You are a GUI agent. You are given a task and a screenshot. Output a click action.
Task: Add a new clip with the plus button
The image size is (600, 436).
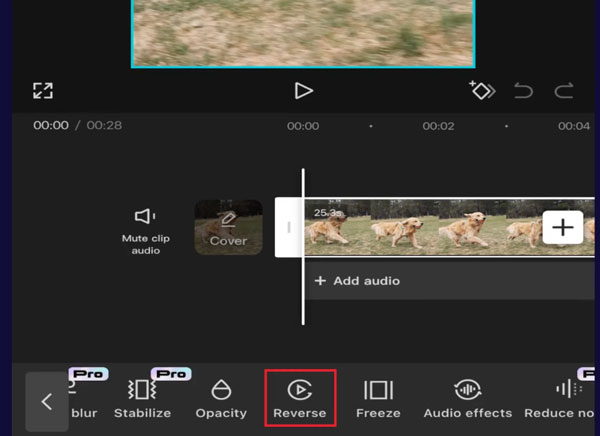[563, 227]
